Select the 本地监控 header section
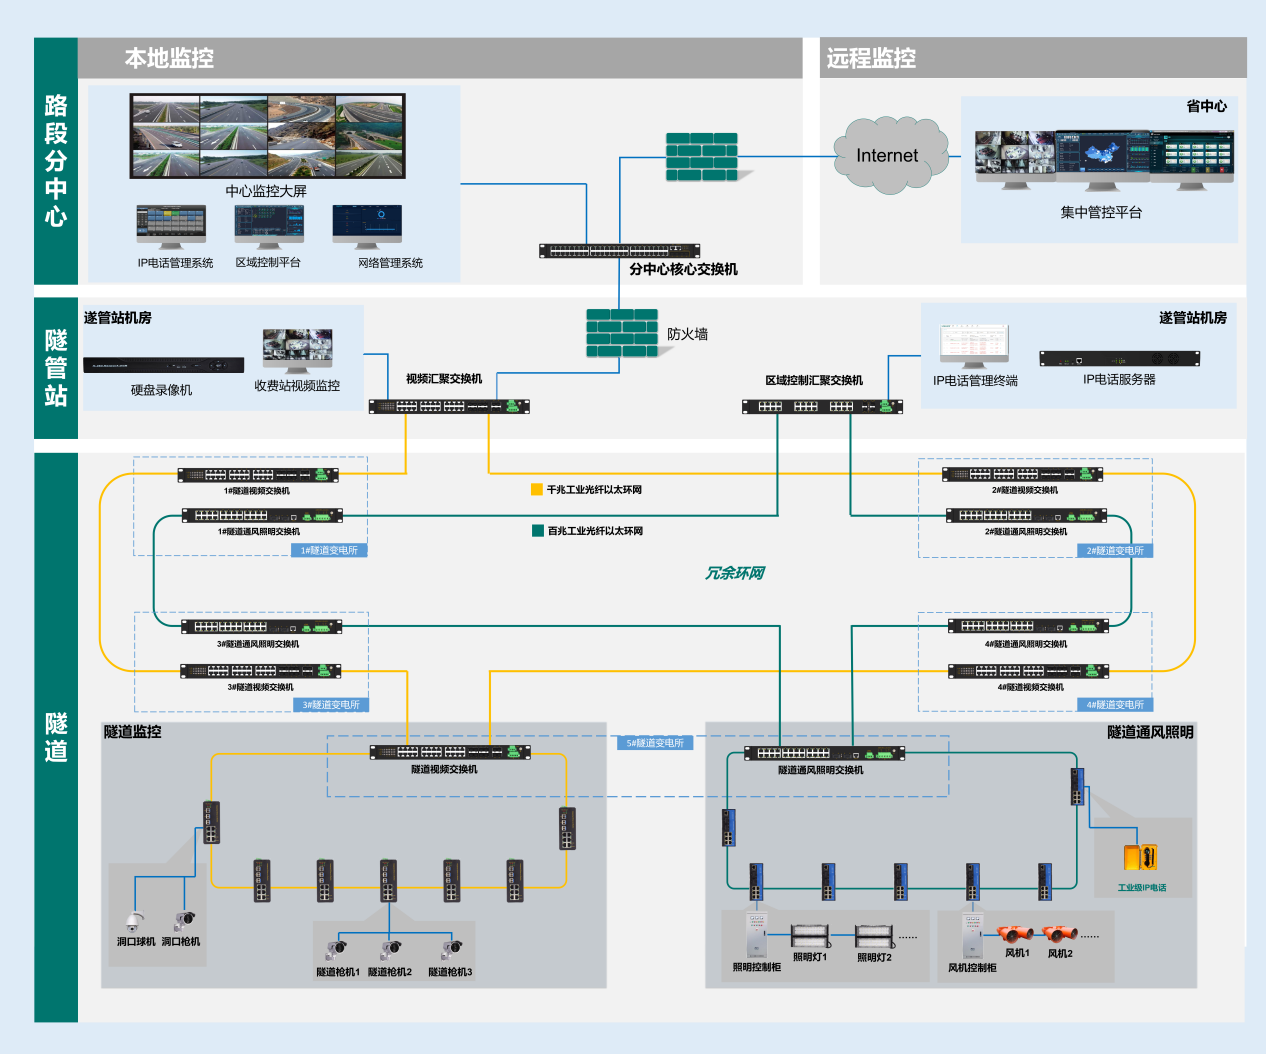Screen dimensions: 1266x1054 (440, 58)
